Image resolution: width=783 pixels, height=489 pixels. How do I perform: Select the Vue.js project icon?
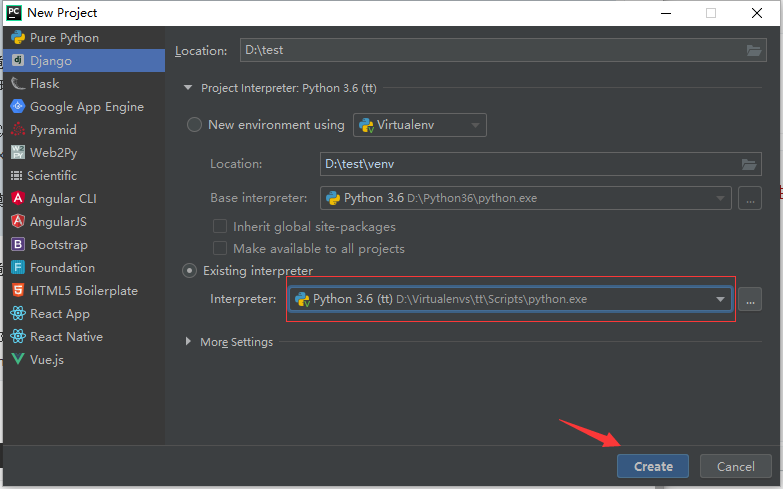click(x=17, y=360)
